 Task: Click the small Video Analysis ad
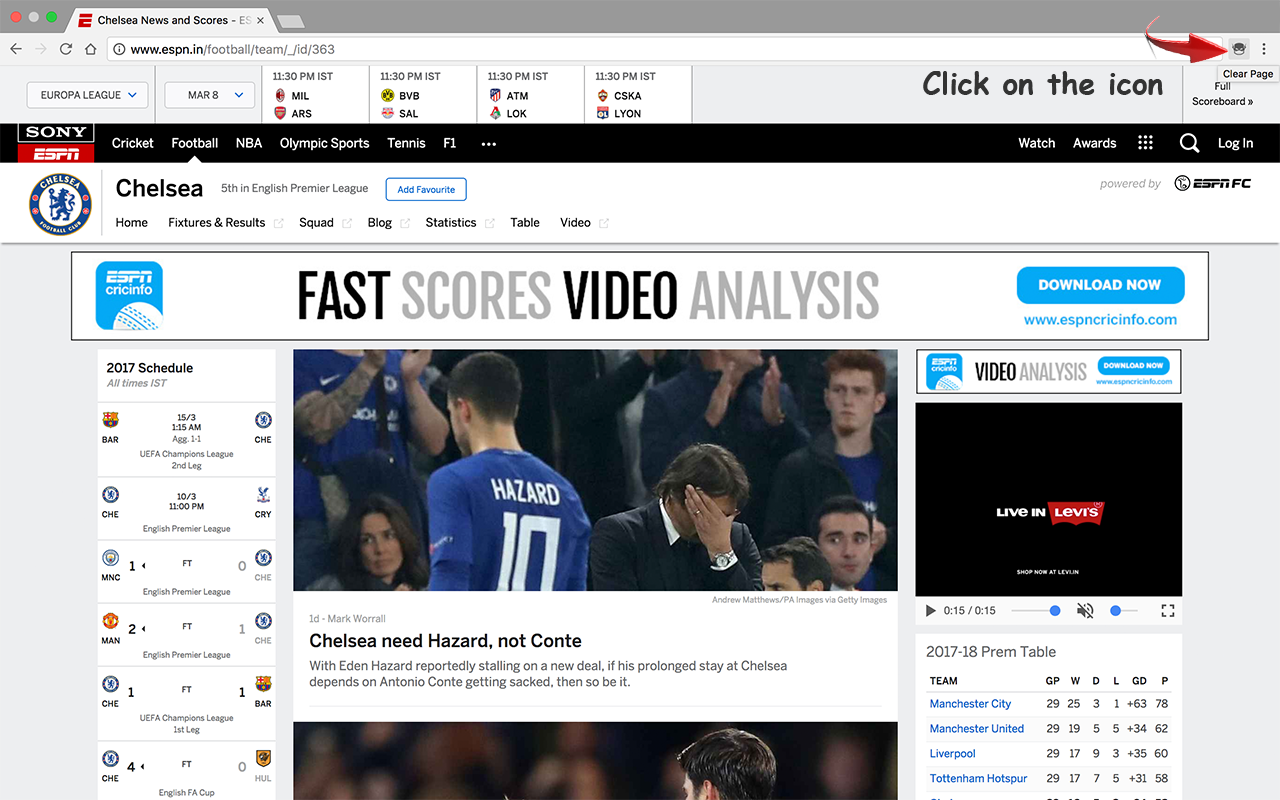coord(1048,371)
